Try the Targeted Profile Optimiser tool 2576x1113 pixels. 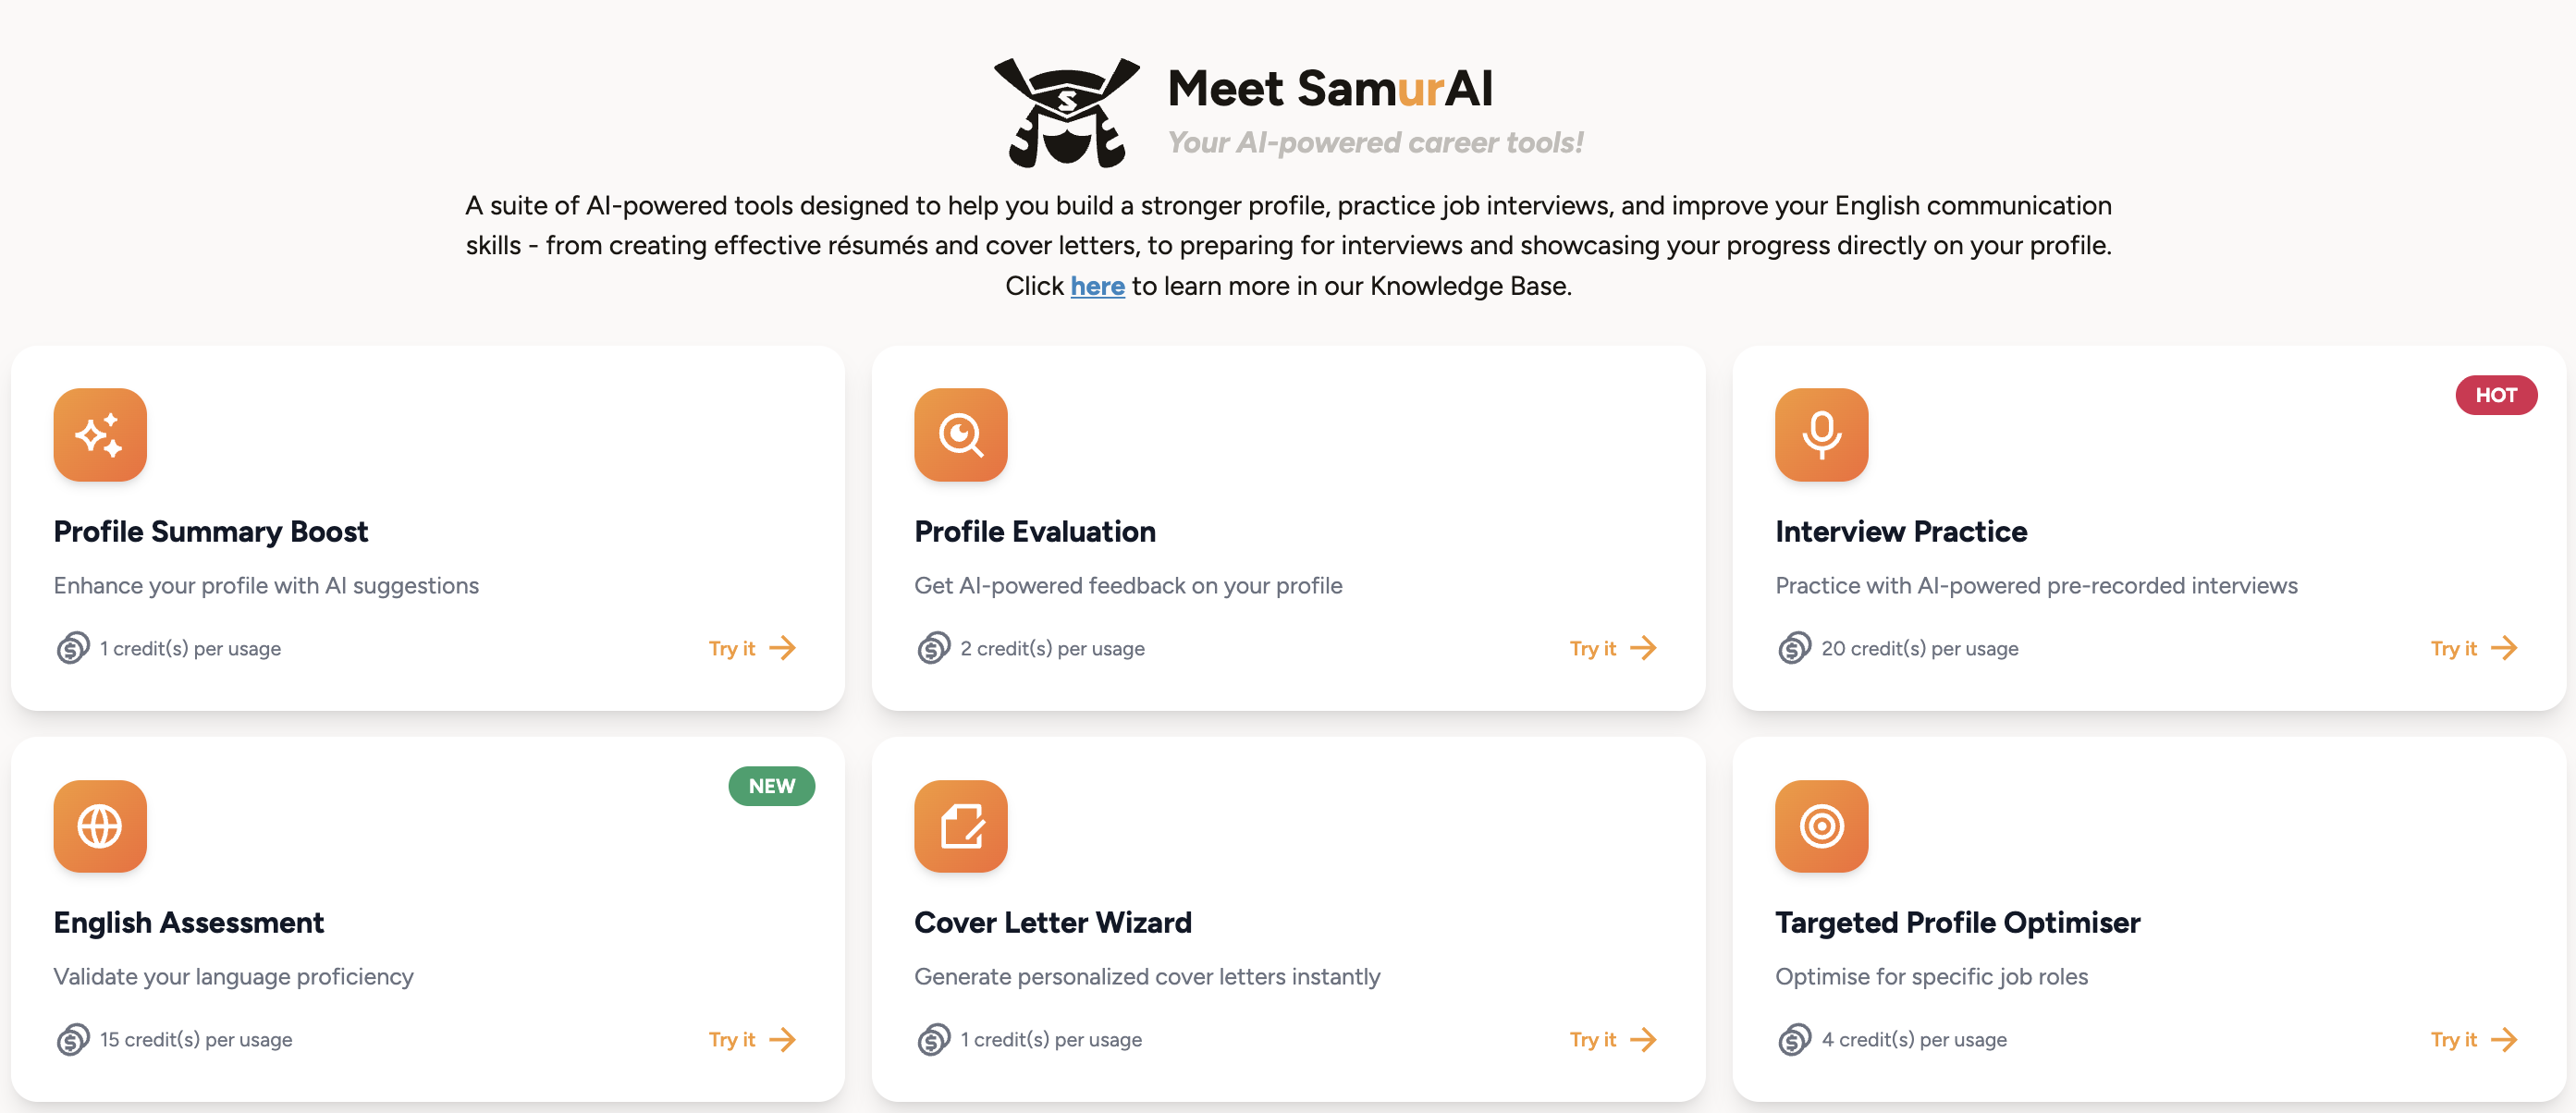click(x=2473, y=1040)
